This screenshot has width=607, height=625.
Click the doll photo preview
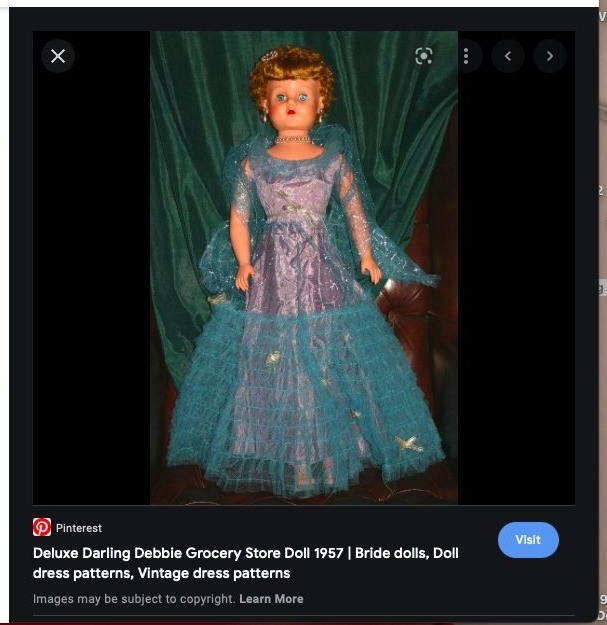pyautogui.click(x=303, y=300)
